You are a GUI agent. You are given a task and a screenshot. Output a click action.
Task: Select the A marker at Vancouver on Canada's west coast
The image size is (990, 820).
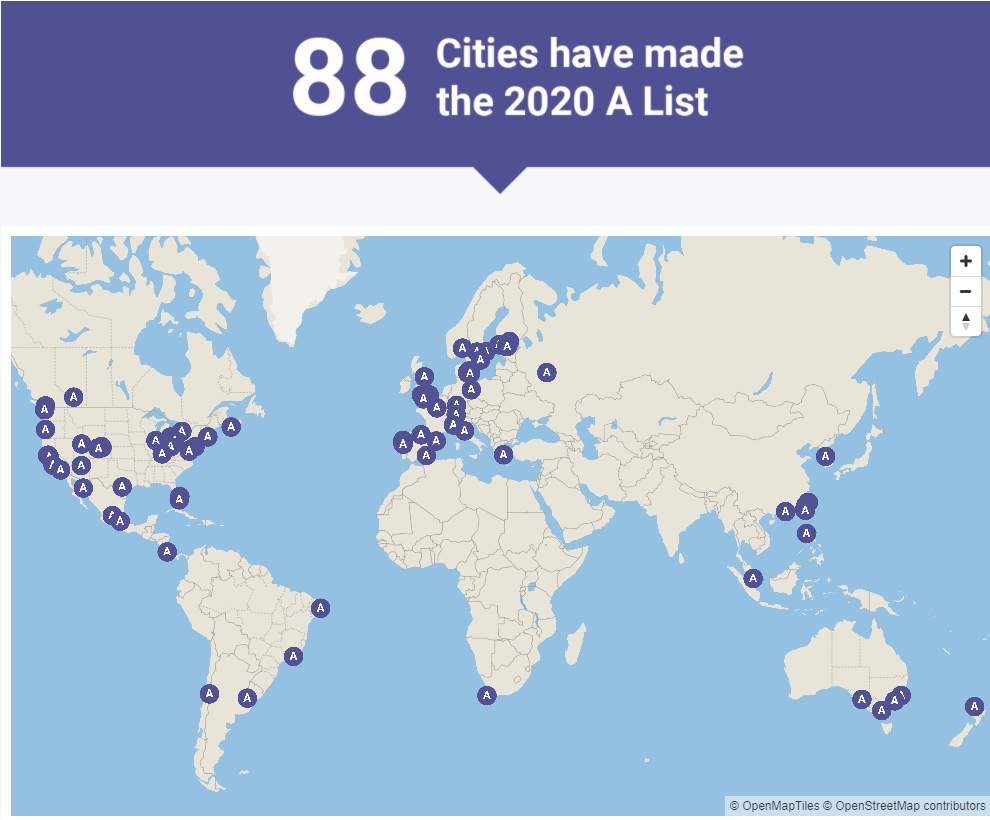tap(45, 408)
